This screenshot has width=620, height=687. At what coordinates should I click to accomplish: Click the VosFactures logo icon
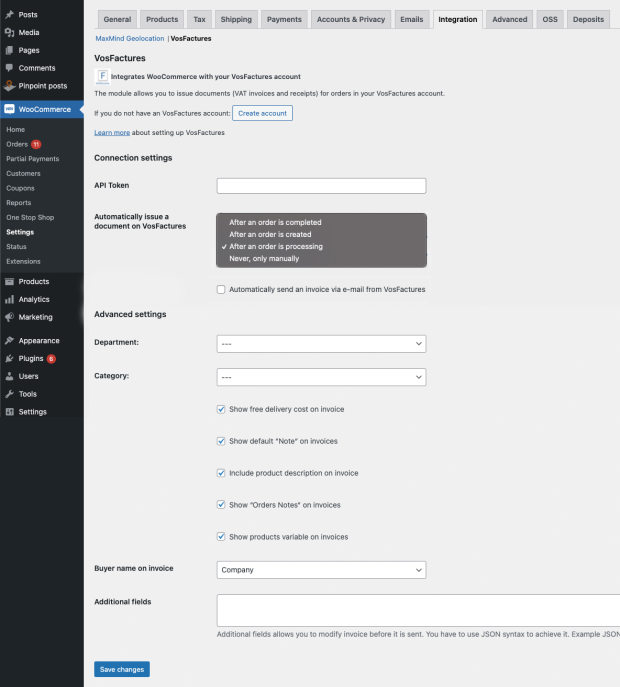[102, 77]
